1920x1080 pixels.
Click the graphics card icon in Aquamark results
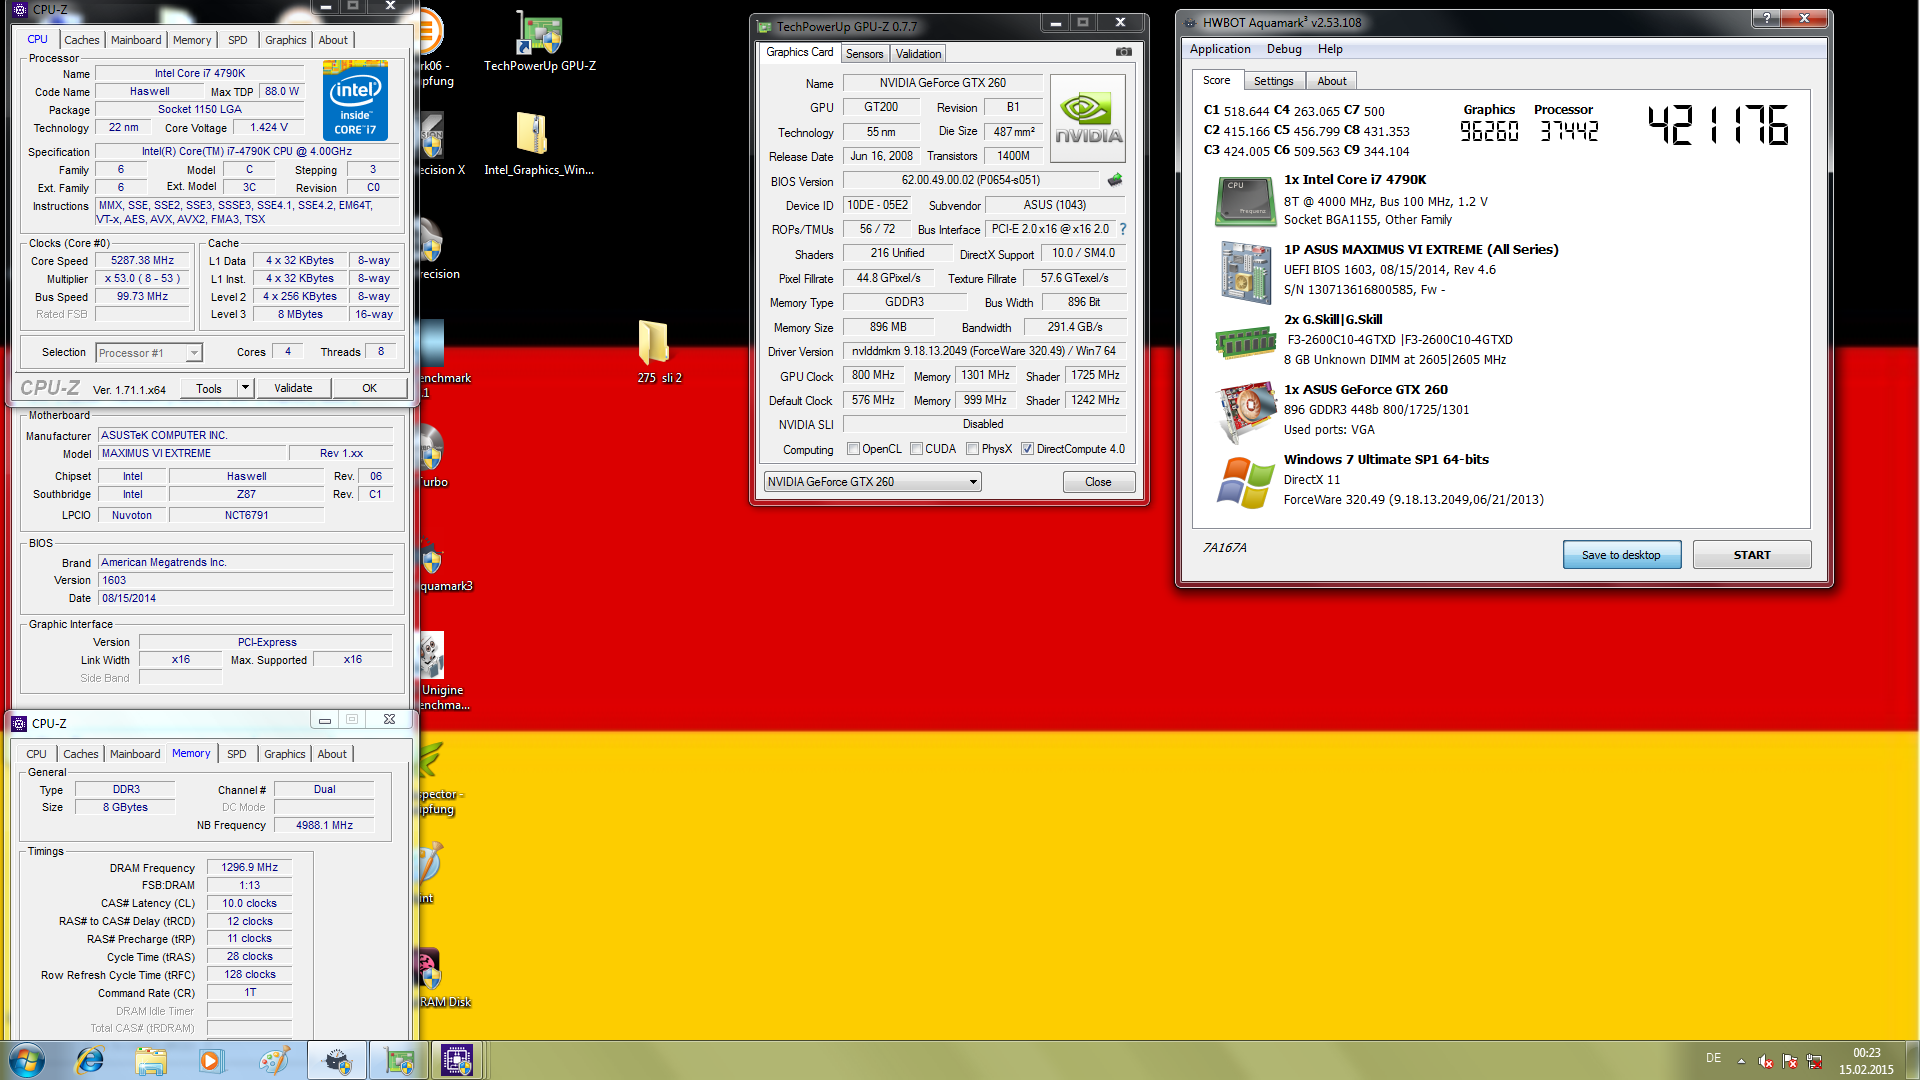[x=1245, y=411]
